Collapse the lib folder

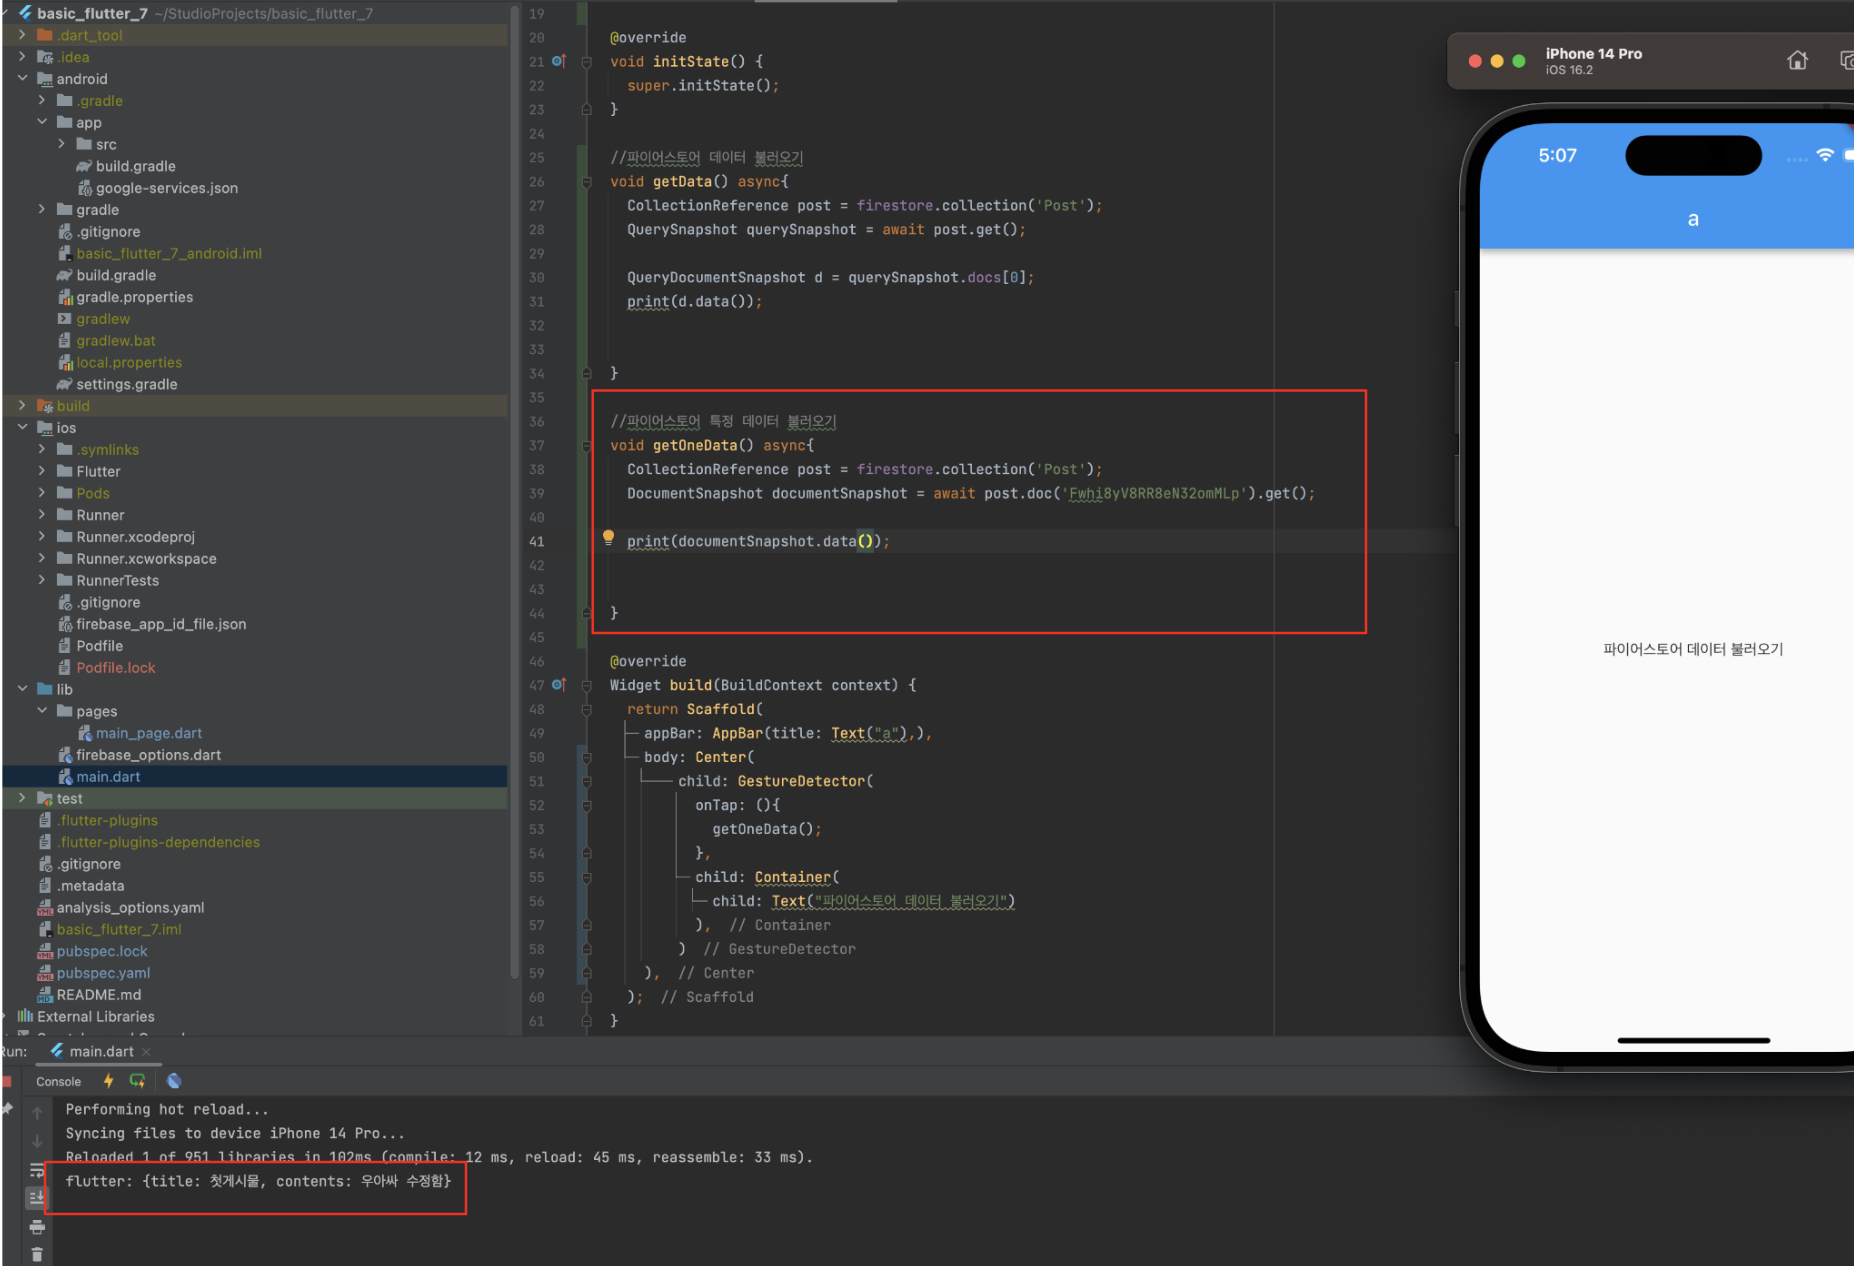point(22,689)
